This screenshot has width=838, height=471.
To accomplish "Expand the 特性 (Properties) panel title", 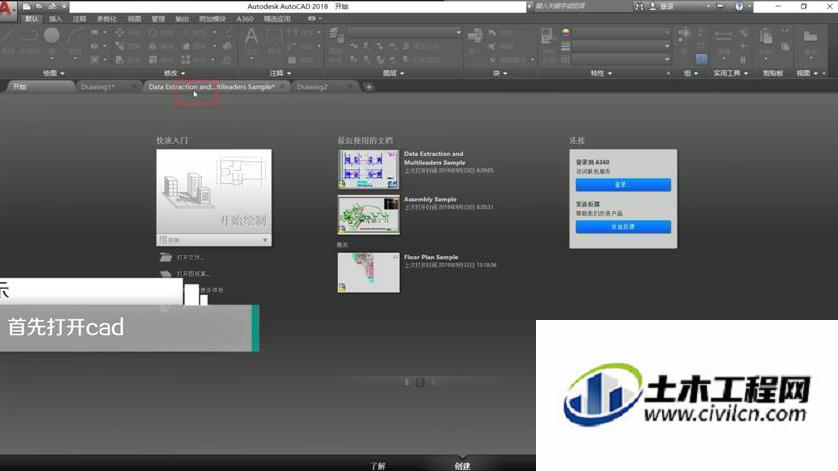I will coord(601,73).
